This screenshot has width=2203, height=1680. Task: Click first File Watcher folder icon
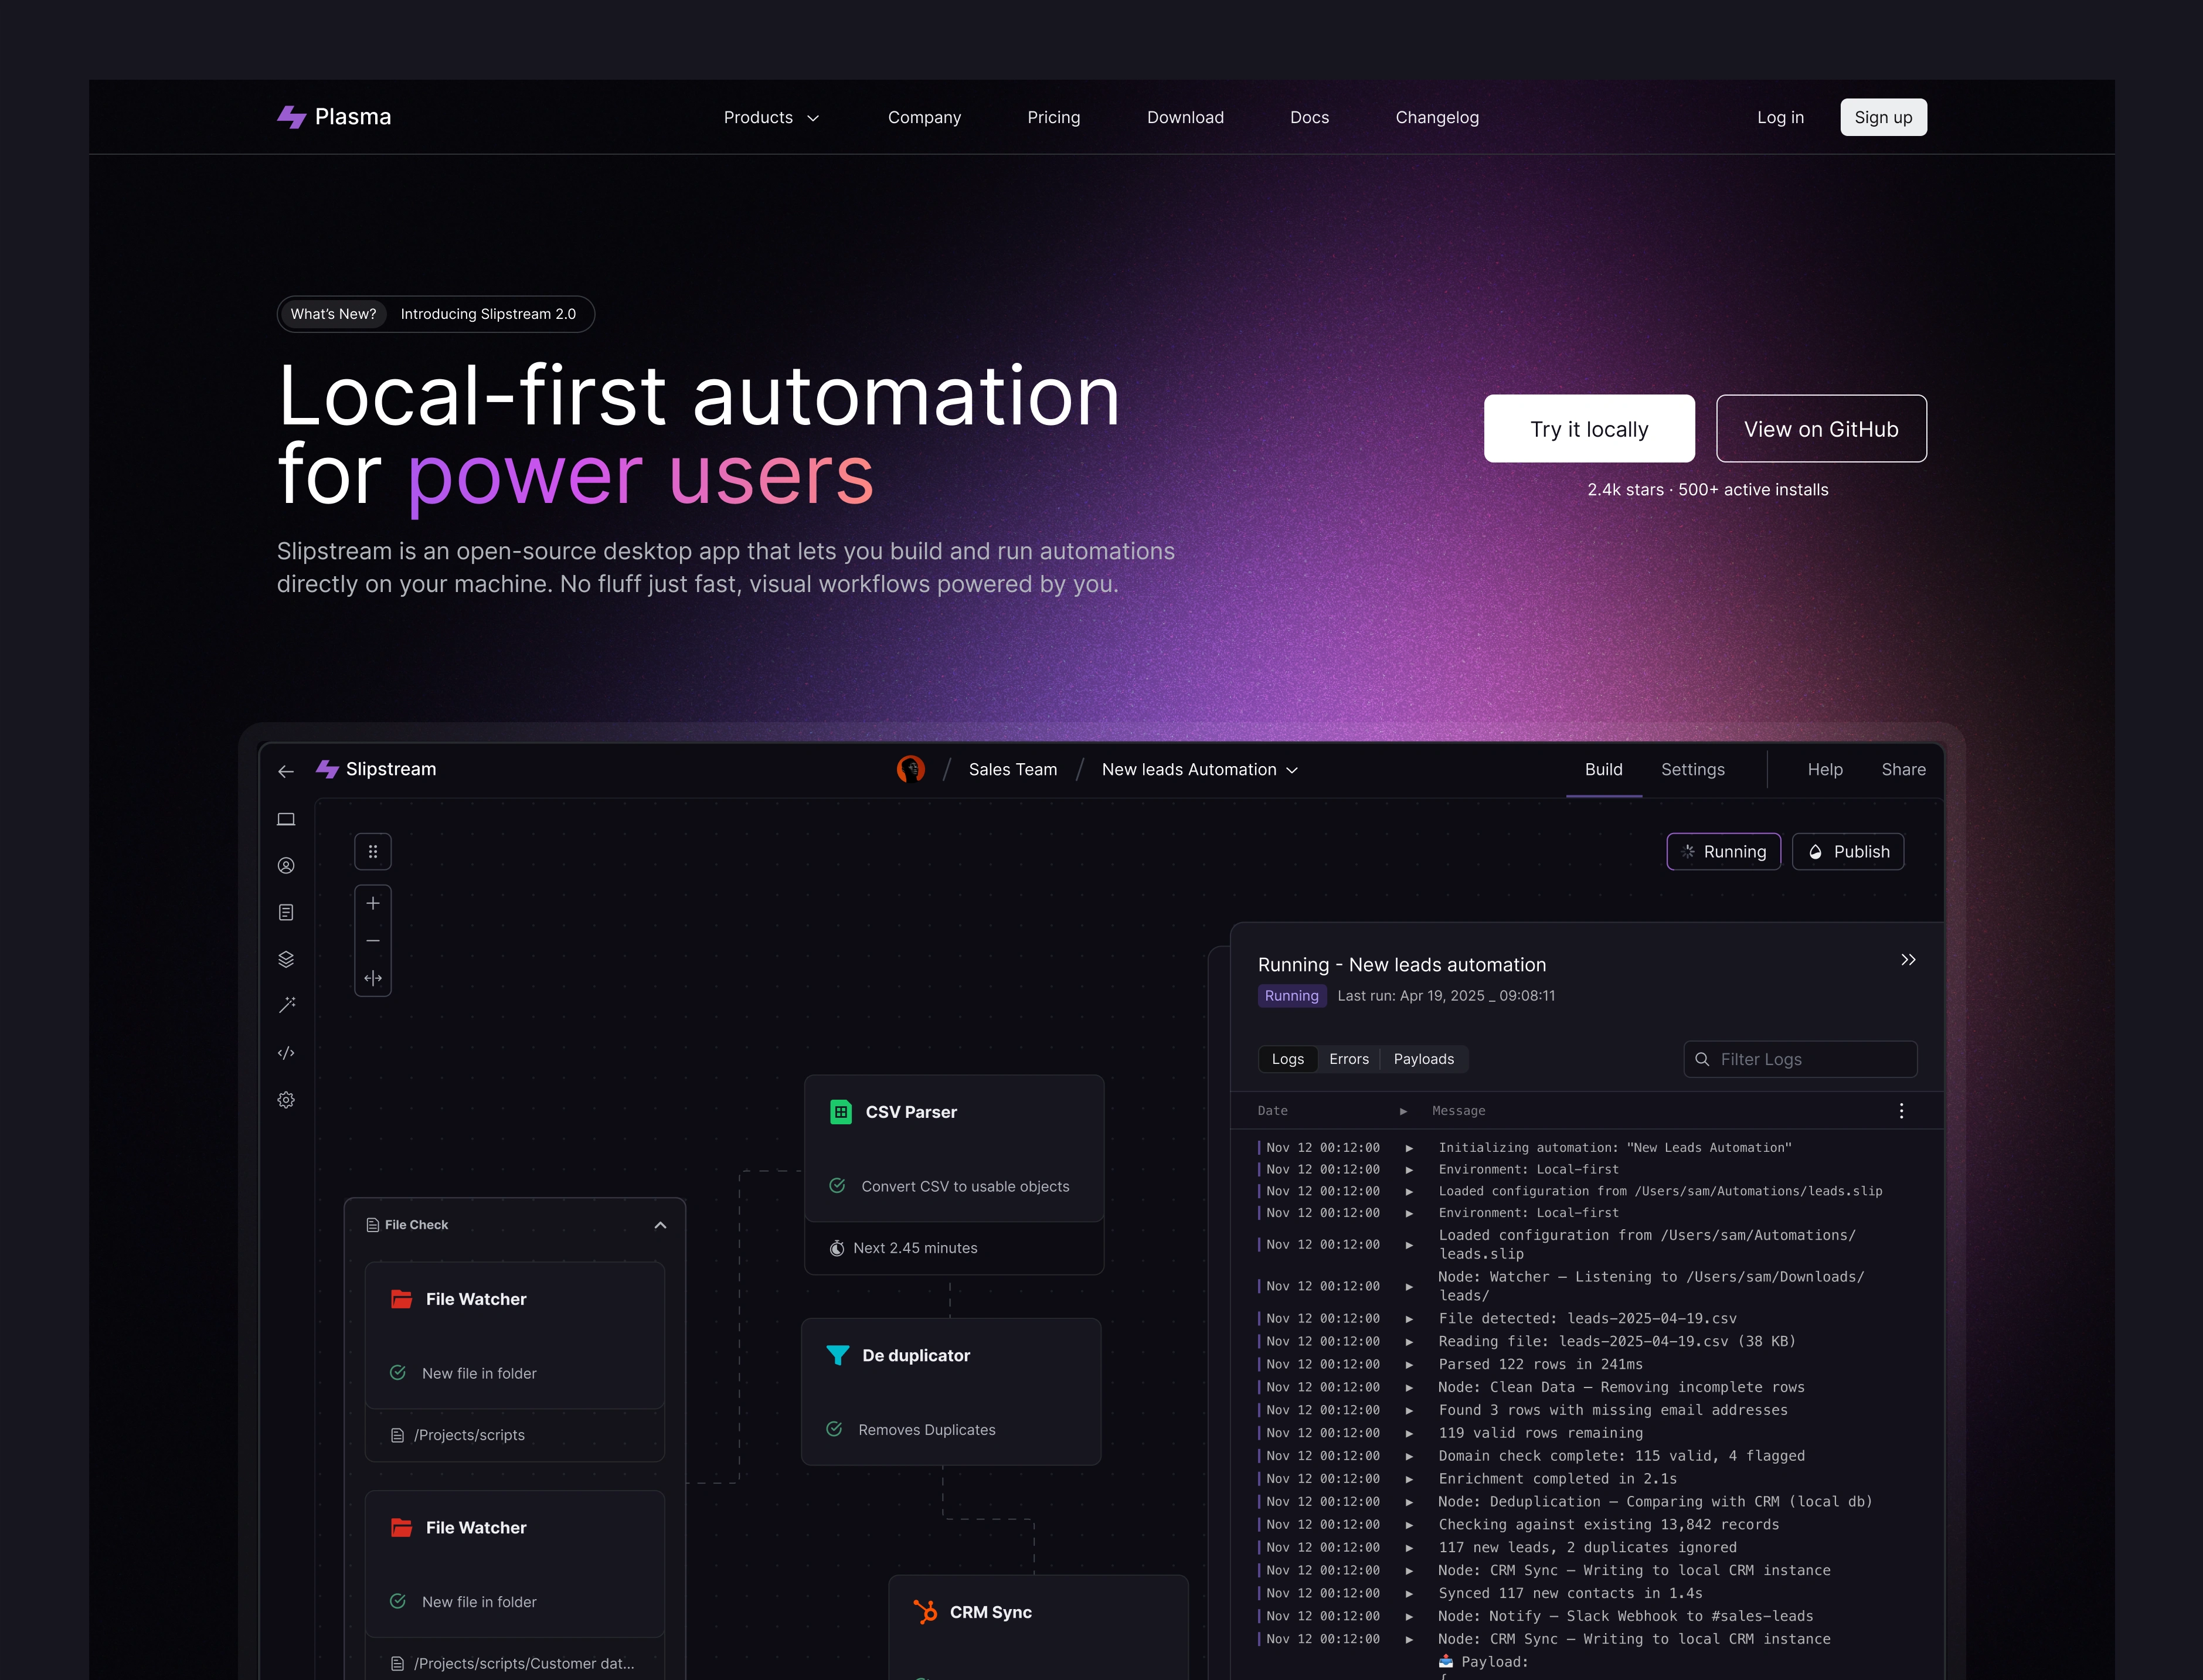402,1299
